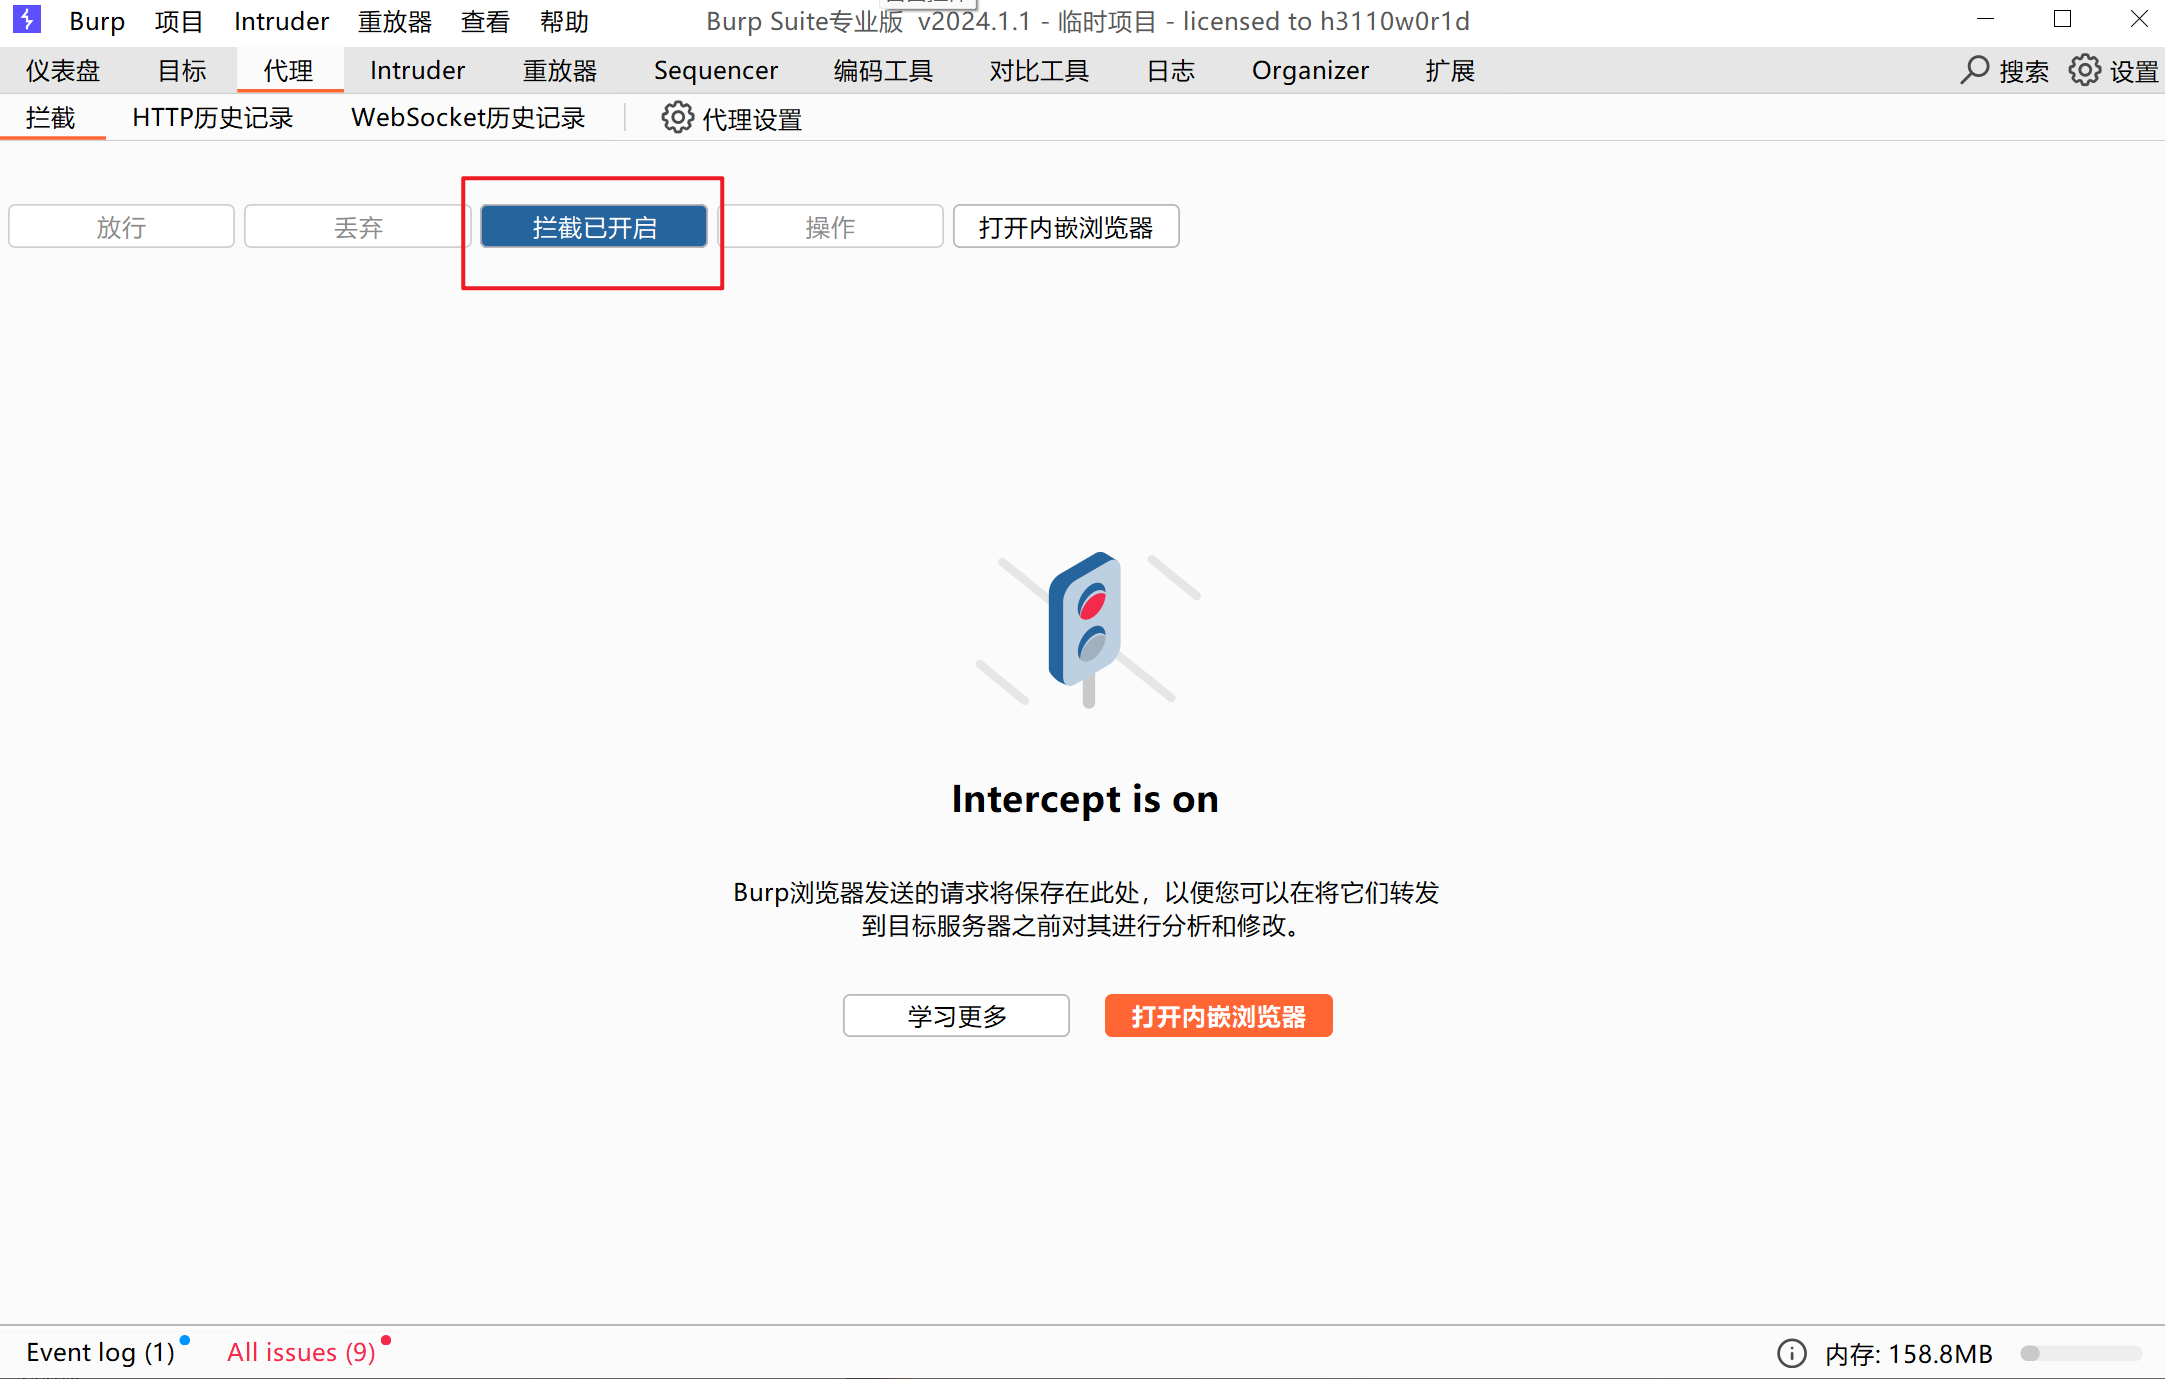Open the Burp menu
The image size is (2165, 1379).
tap(97, 21)
